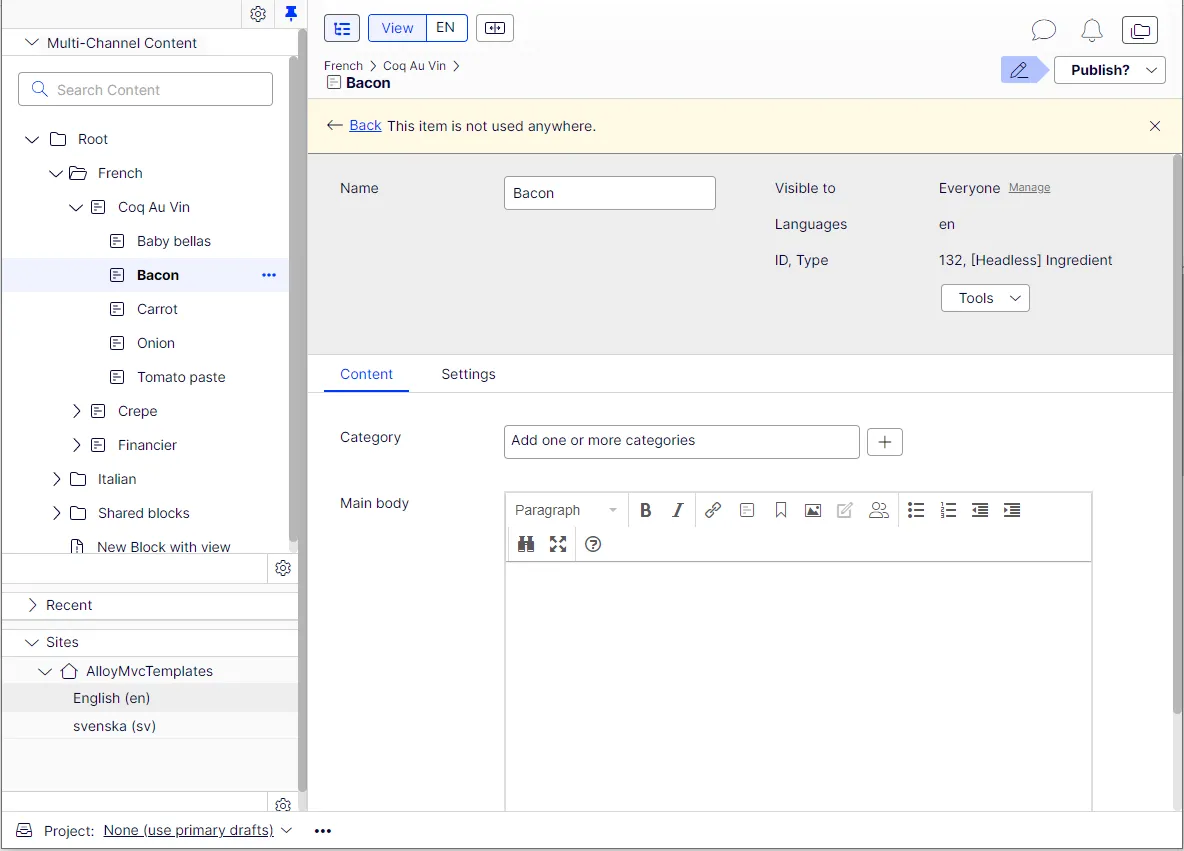
Task: Switch to View mode
Action: click(x=397, y=28)
